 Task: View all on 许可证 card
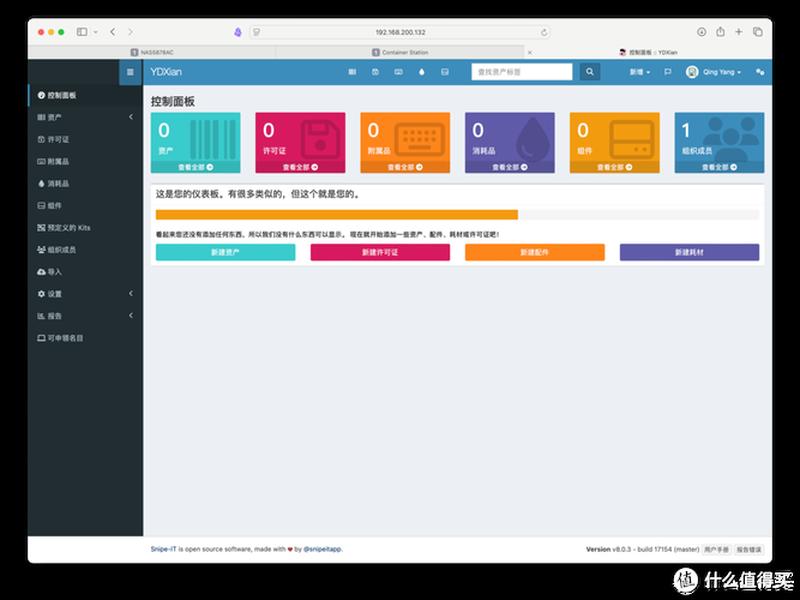click(300, 167)
